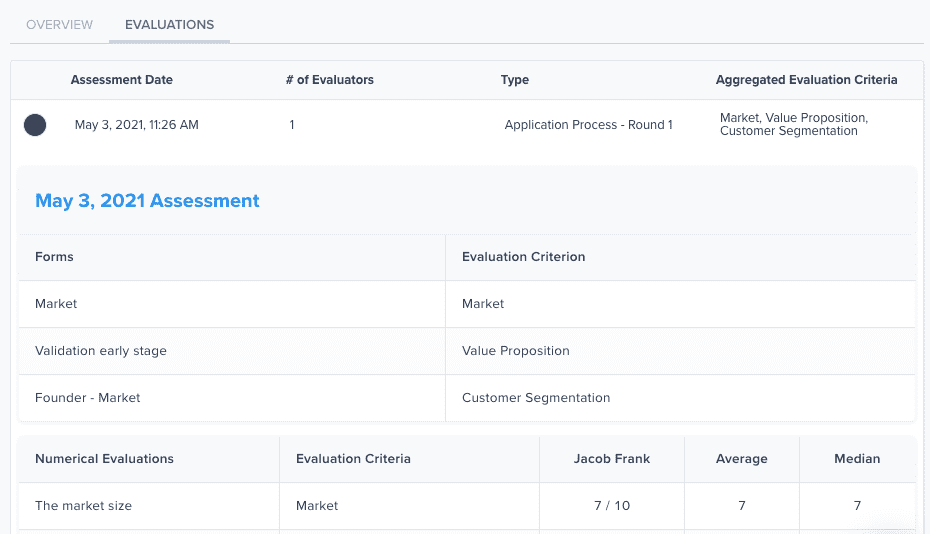Click the Assessment Date column header
The width and height of the screenshot is (930, 534).
pos(121,80)
